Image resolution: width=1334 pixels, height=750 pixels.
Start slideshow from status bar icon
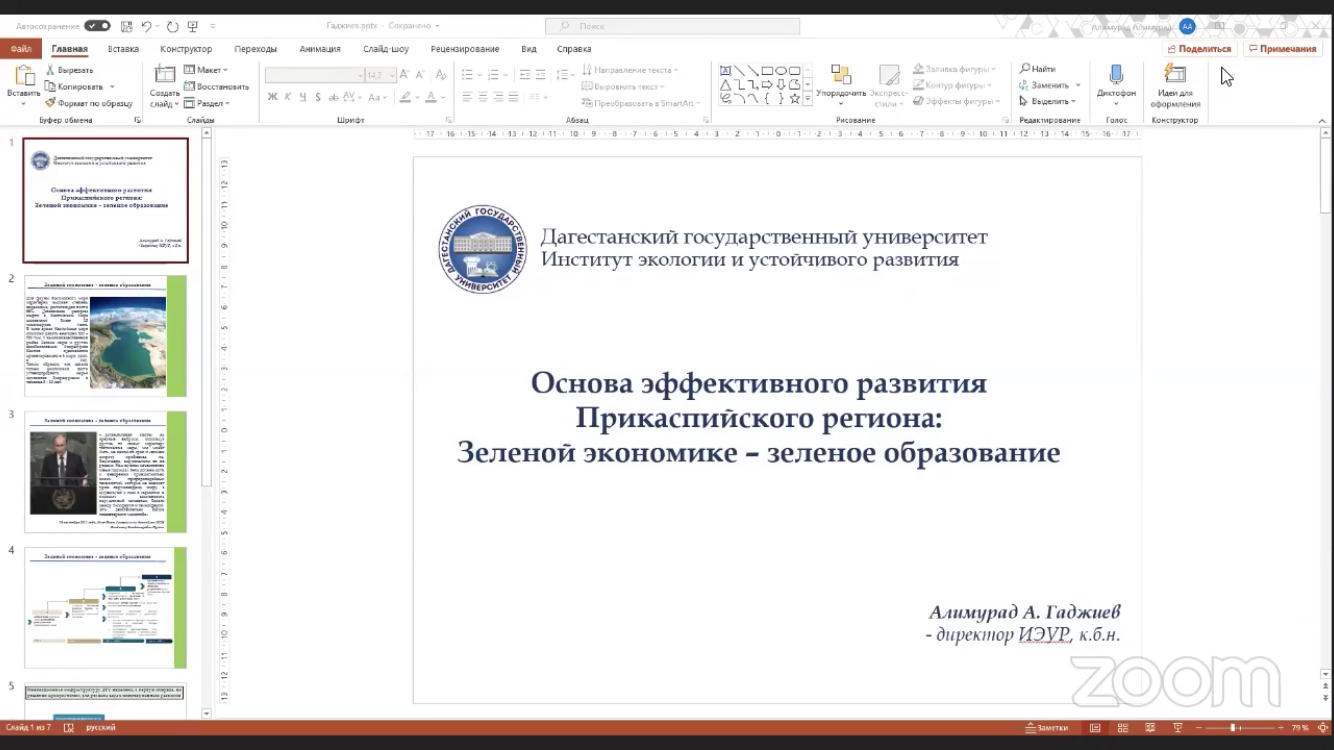click(1177, 728)
